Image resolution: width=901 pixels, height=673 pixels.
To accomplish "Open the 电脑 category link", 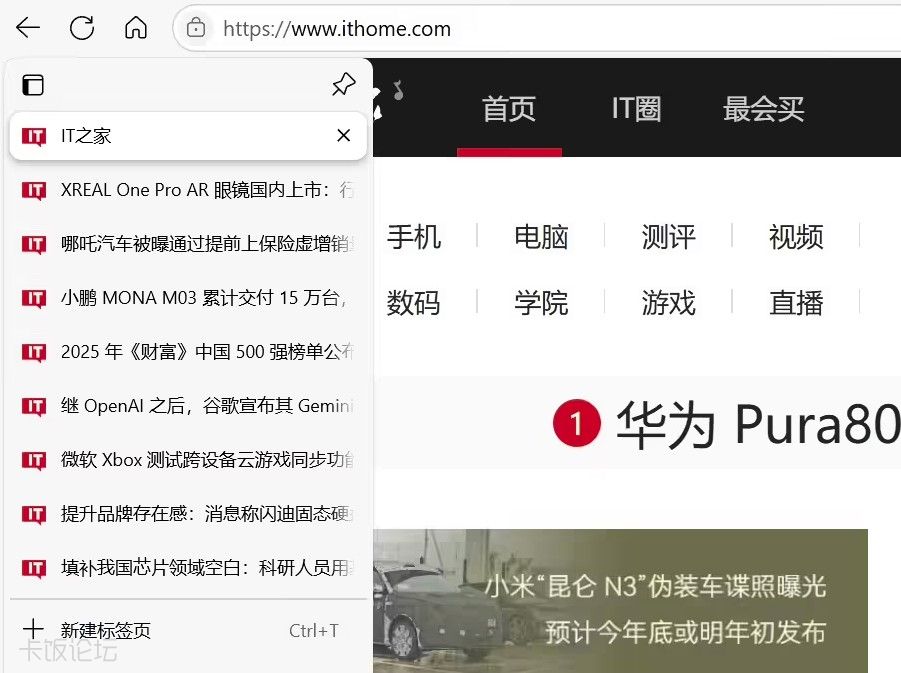I will (541, 237).
